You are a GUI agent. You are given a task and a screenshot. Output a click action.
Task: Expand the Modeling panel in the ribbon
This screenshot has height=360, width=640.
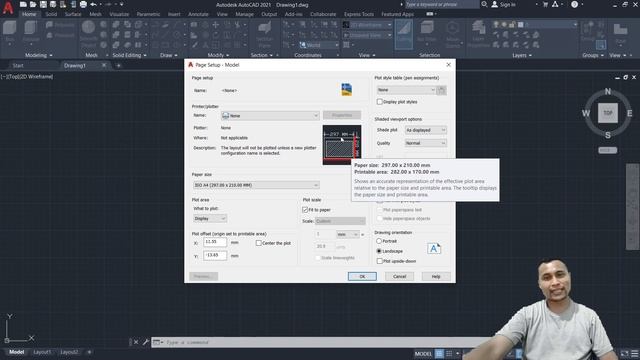pyautogui.click(x=39, y=55)
